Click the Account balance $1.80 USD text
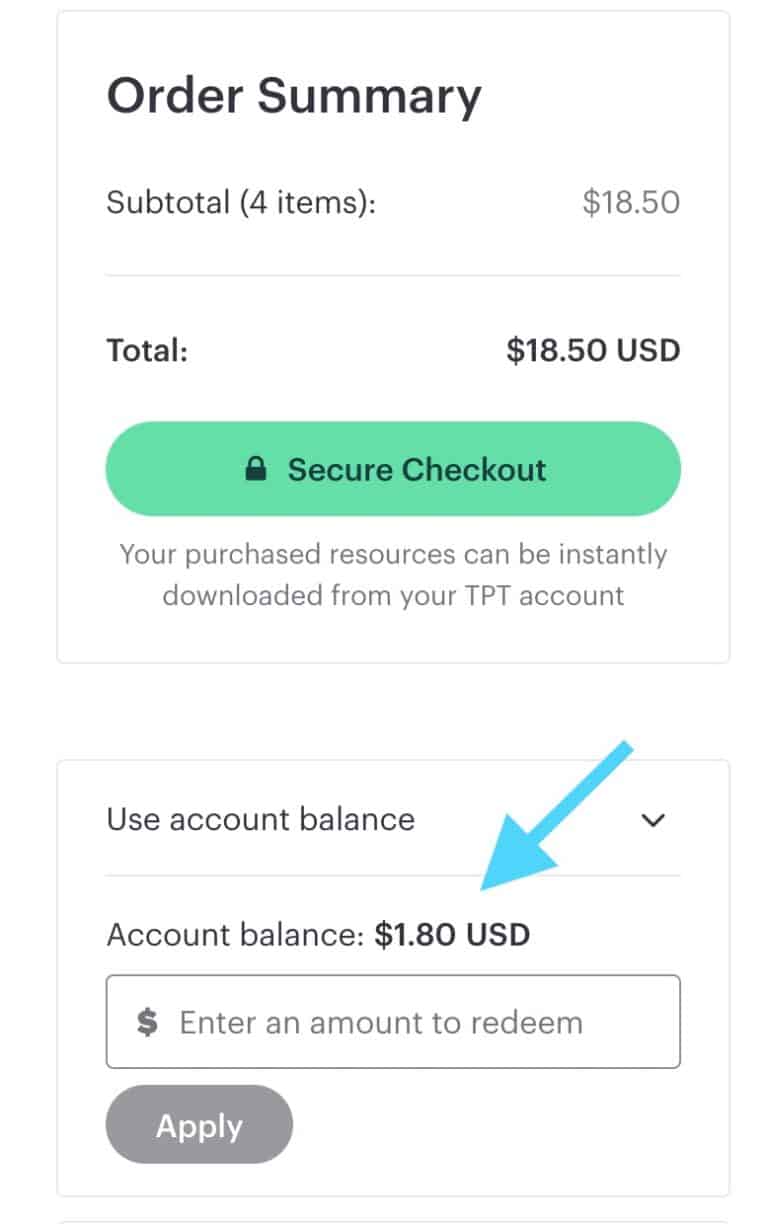768x1224 pixels. [x=318, y=934]
